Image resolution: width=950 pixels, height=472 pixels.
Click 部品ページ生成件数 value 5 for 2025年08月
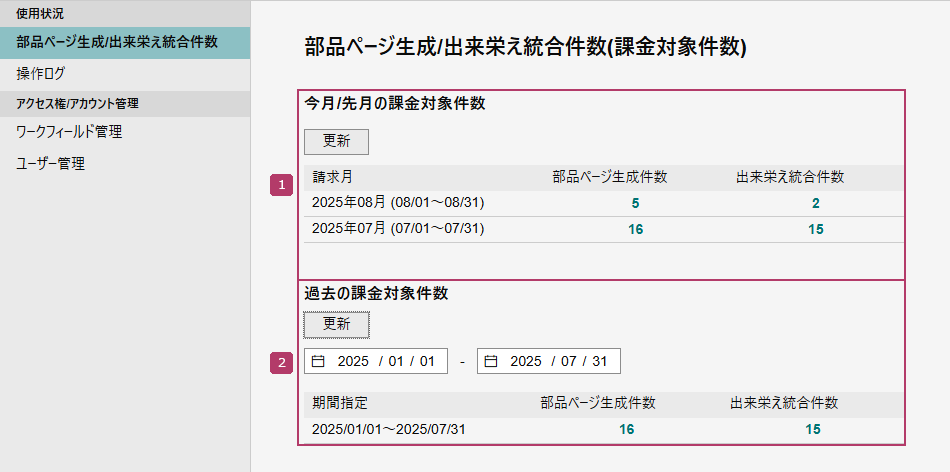click(x=635, y=204)
